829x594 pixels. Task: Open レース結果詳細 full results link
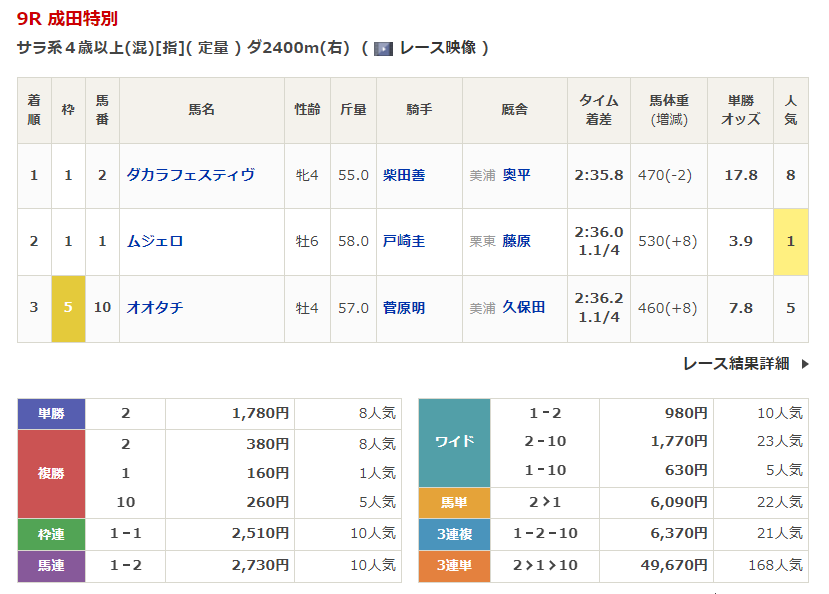(x=735, y=364)
